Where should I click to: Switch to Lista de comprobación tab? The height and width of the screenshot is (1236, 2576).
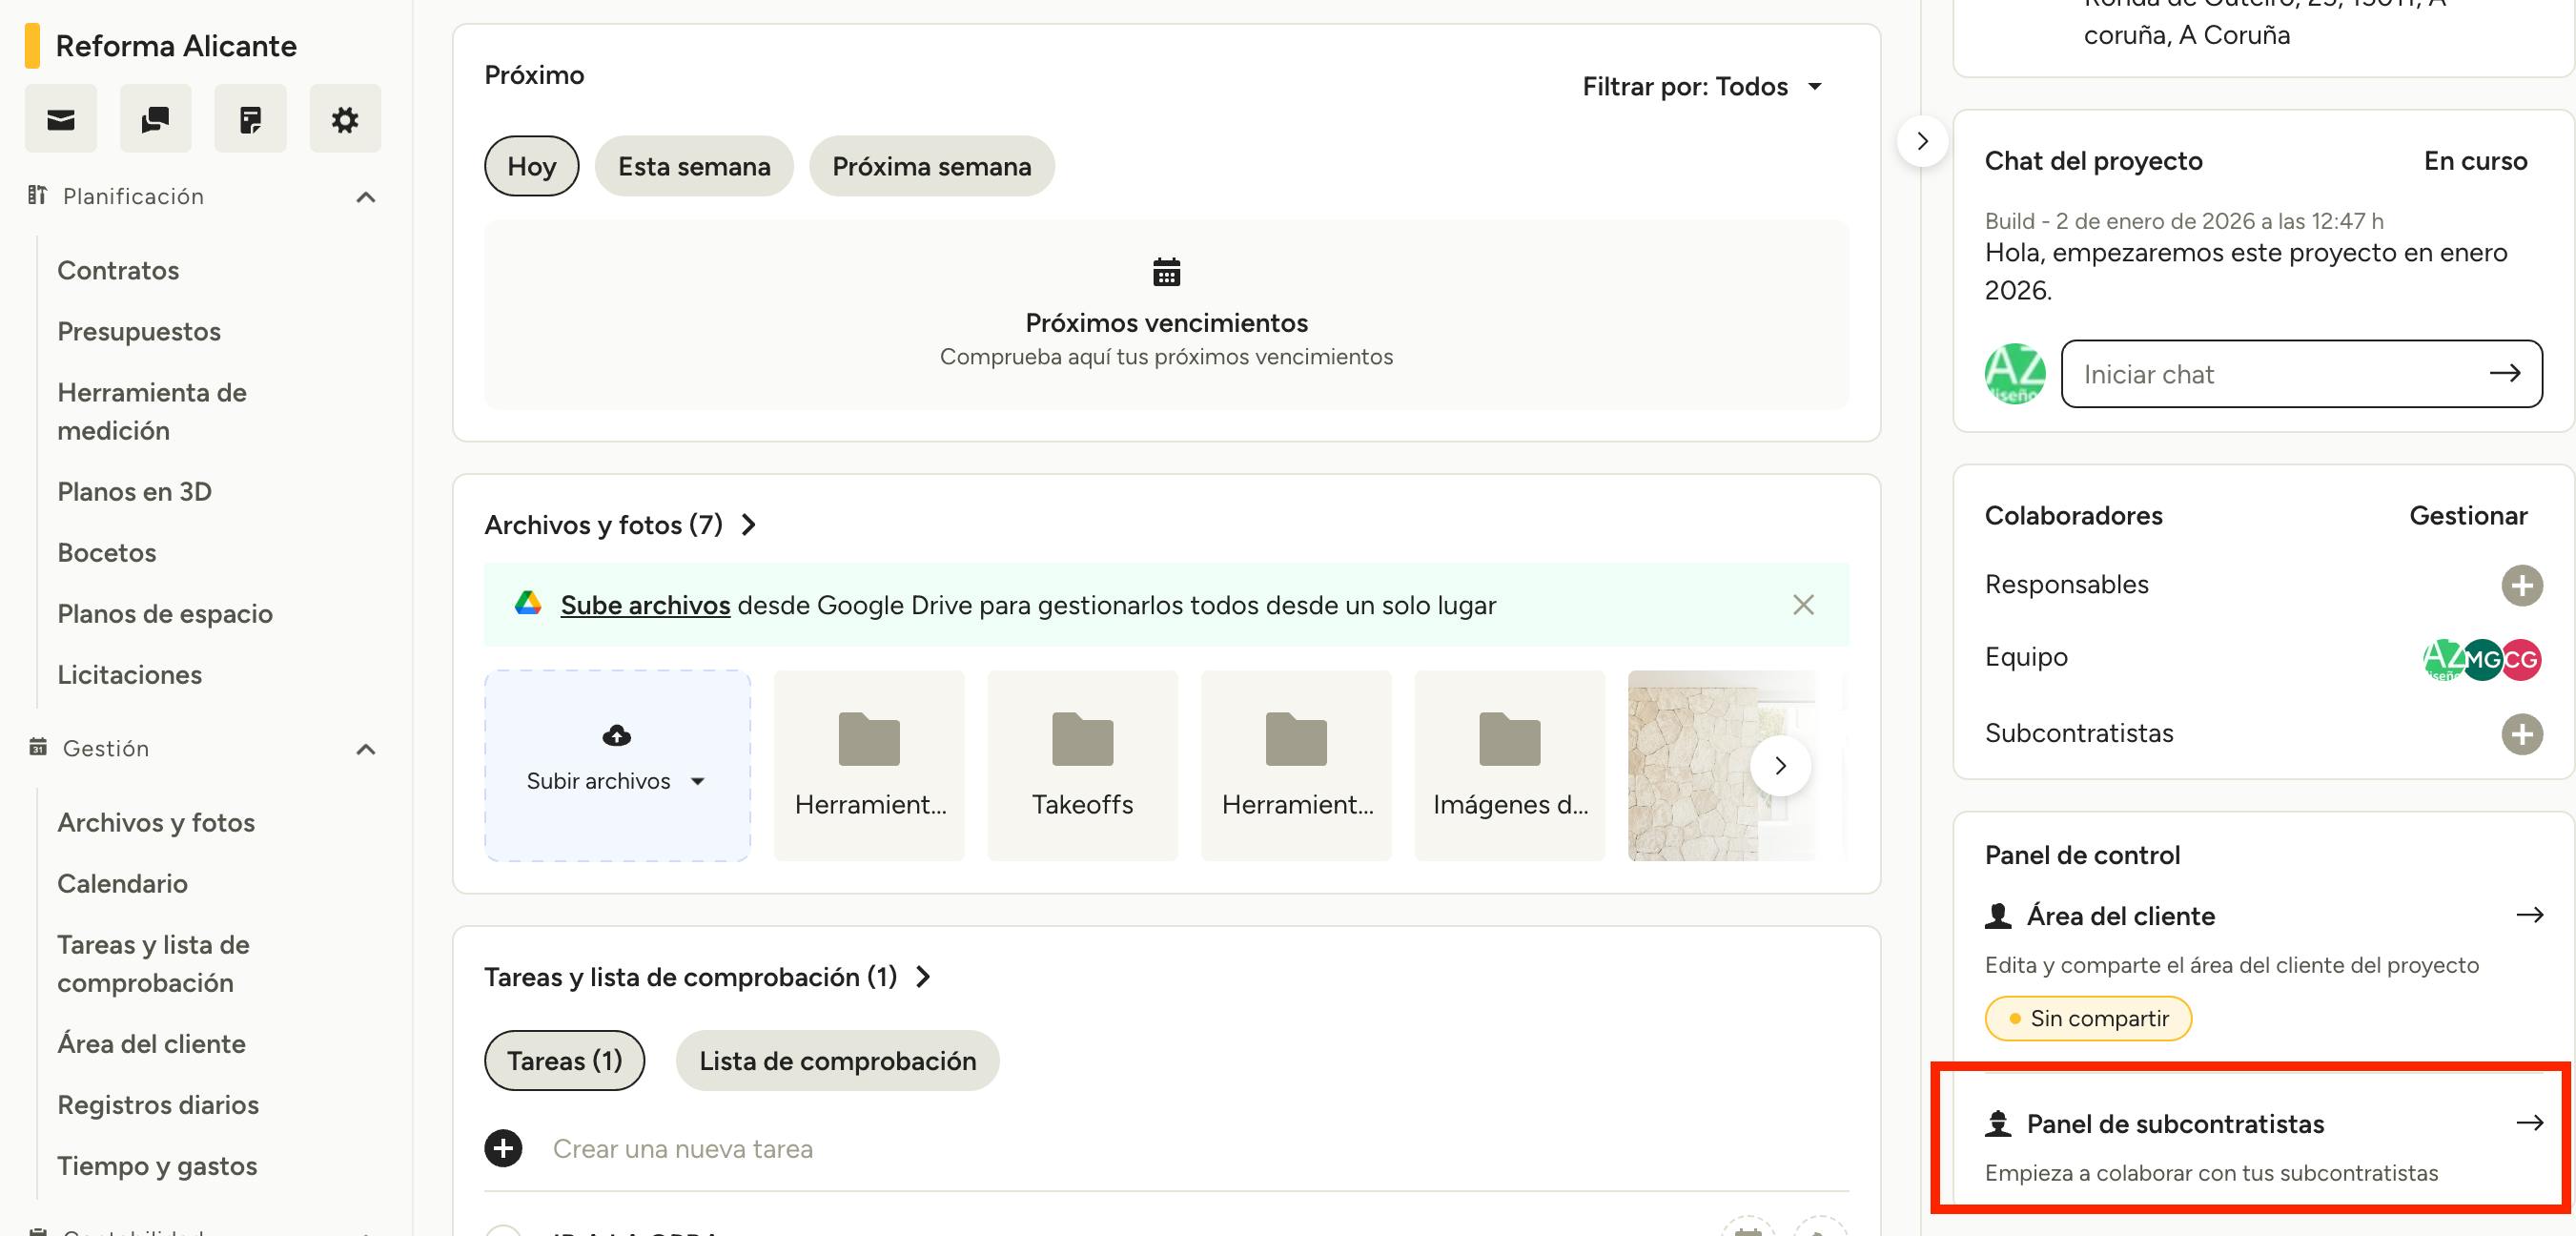[x=837, y=1060]
